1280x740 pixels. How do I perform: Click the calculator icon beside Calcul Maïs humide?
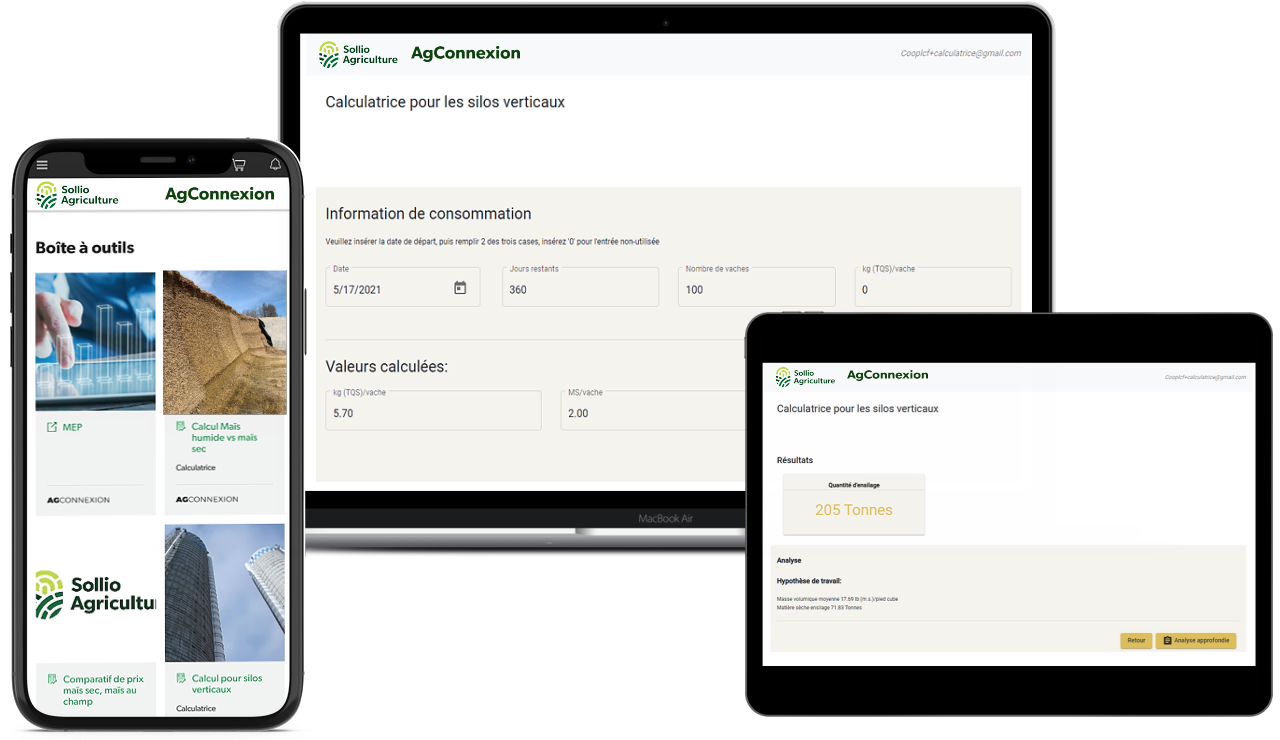tap(181, 426)
